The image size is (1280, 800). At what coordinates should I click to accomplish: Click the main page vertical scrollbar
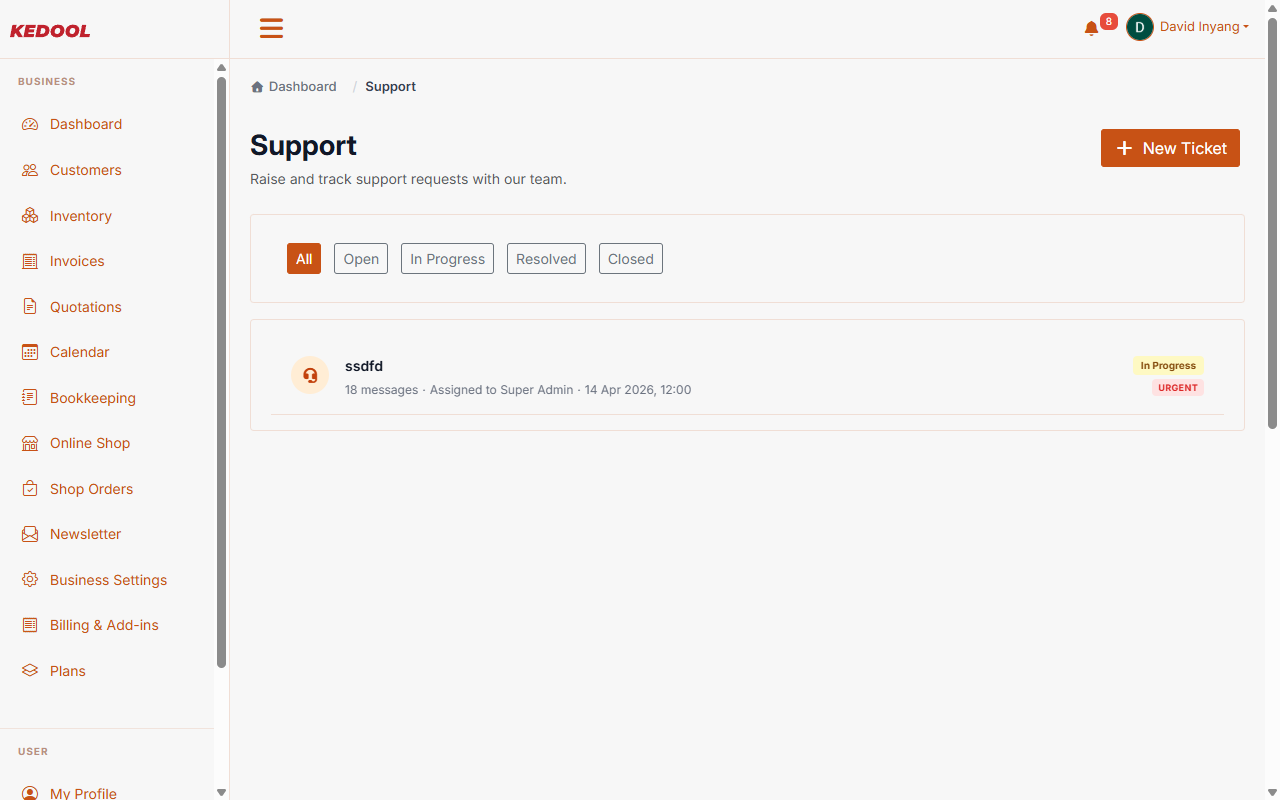pyautogui.click(x=1272, y=224)
